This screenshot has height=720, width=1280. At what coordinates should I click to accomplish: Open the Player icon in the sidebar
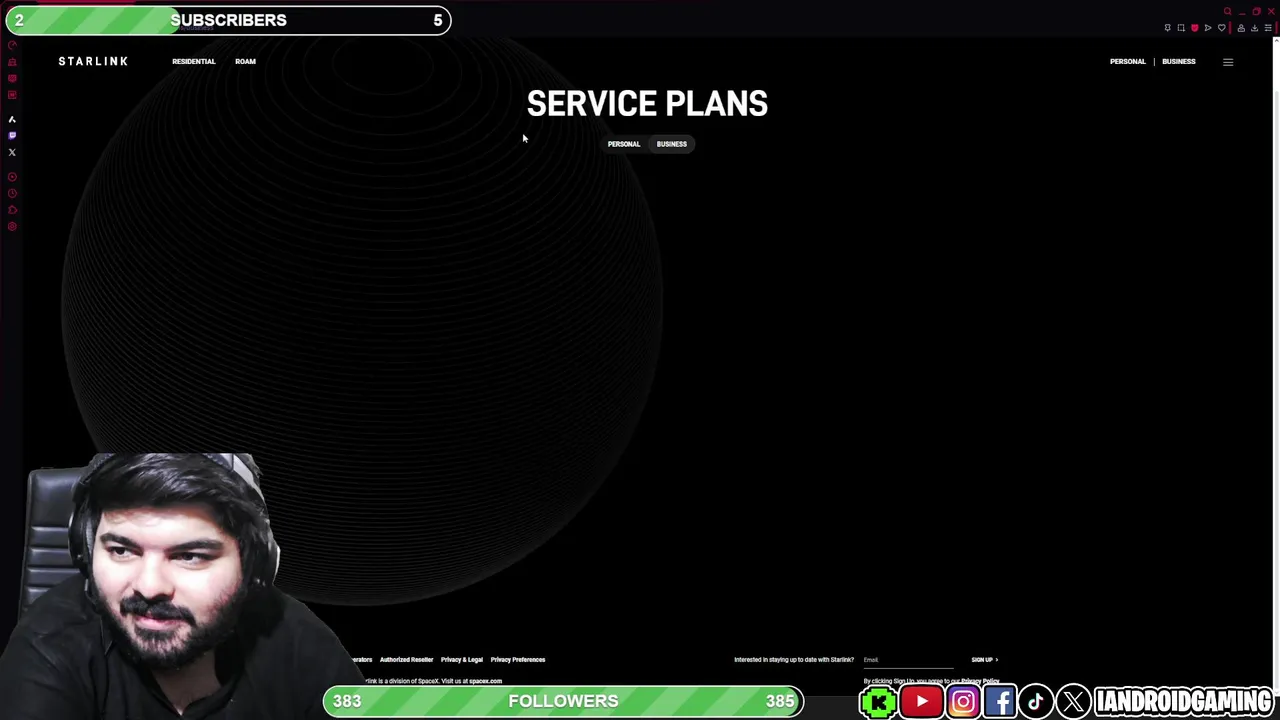coord(12,176)
